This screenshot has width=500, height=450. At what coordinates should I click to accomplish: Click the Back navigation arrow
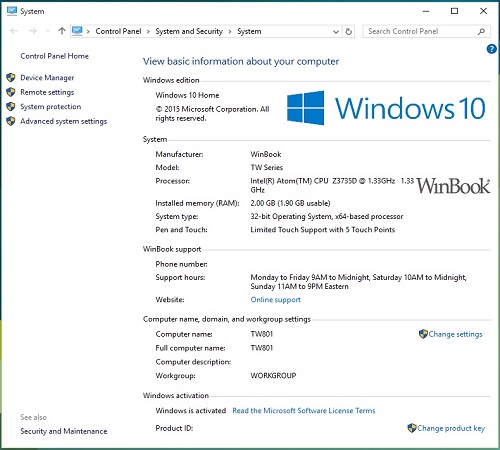(14, 31)
